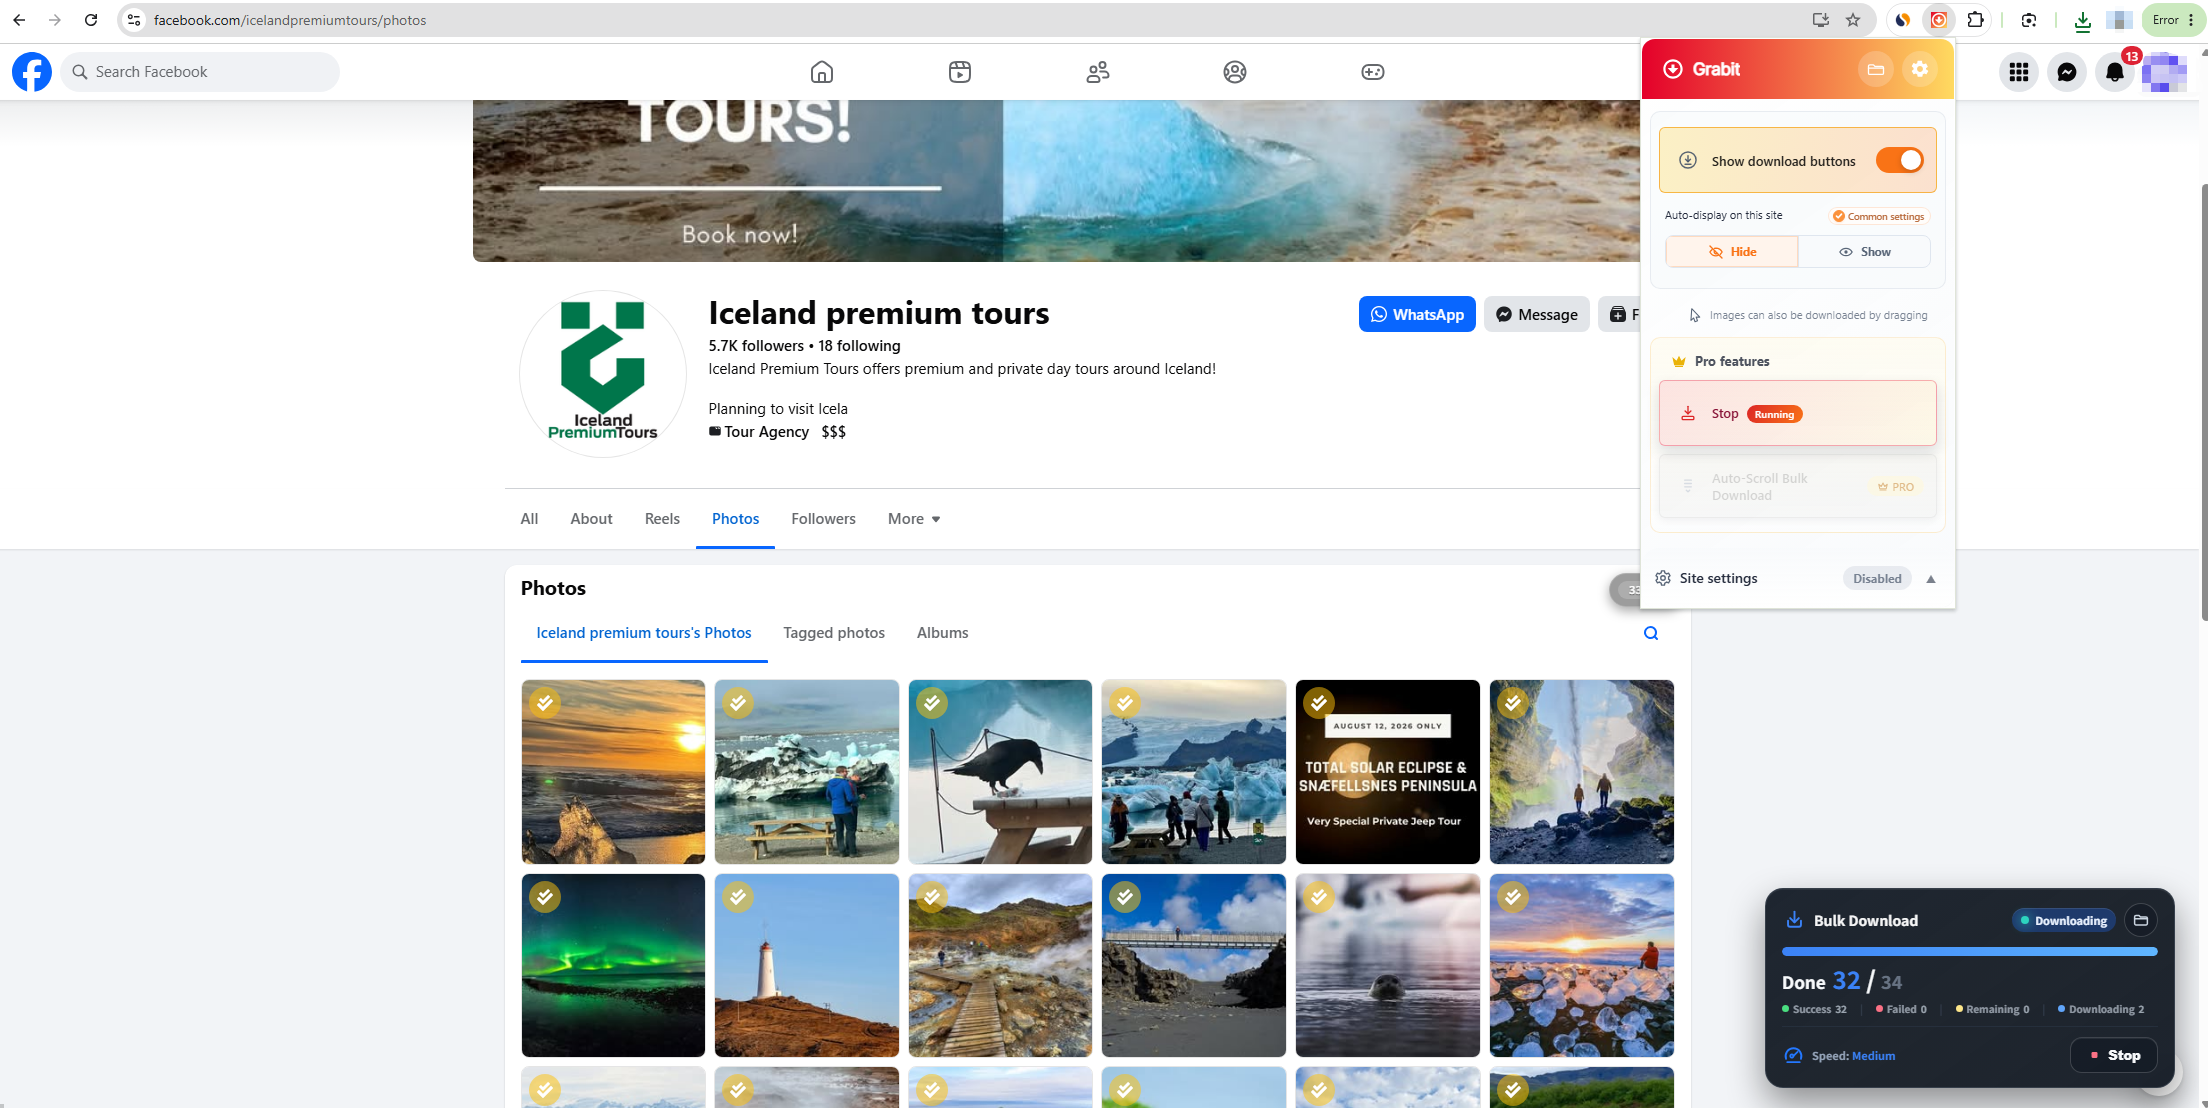Toggle checkmark on the seal photo
Viewport: 2208px width, 1108px height.
tap(1319, 897)
